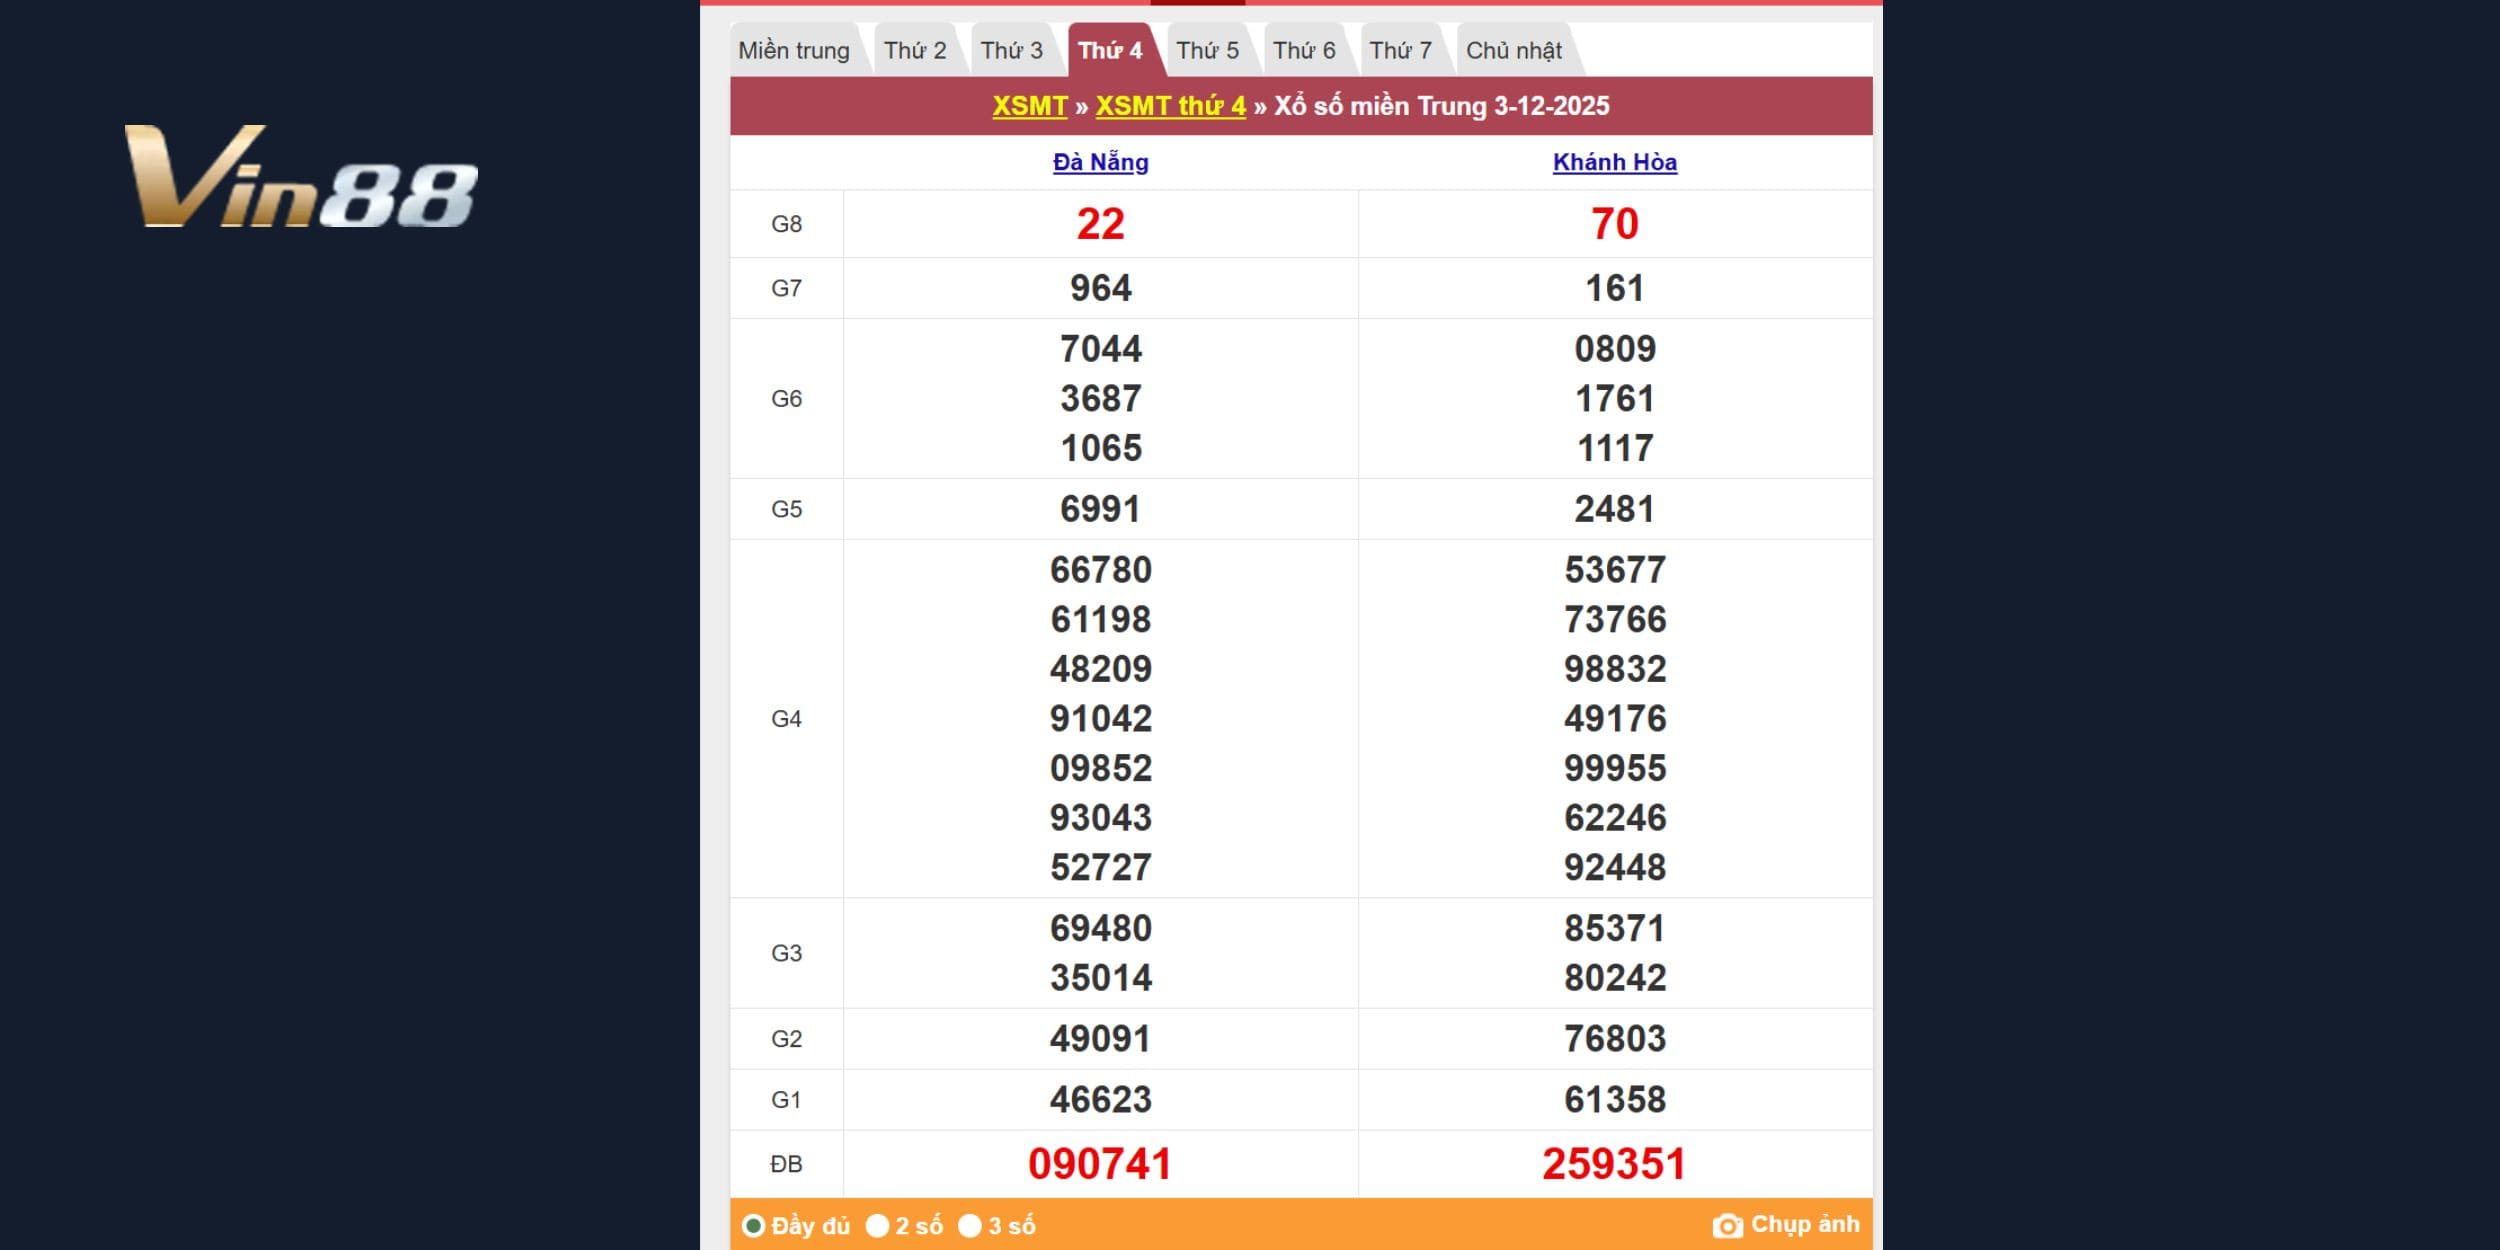Screen dimensions: 2500x1250
Task: Go to the Thứ 6 tab
Action: [1304, 51]
